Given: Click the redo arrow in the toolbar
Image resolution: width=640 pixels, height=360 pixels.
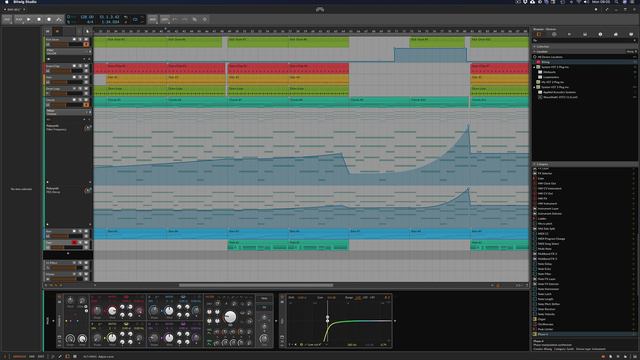Looking at the screenshot, I should point(184,19).
